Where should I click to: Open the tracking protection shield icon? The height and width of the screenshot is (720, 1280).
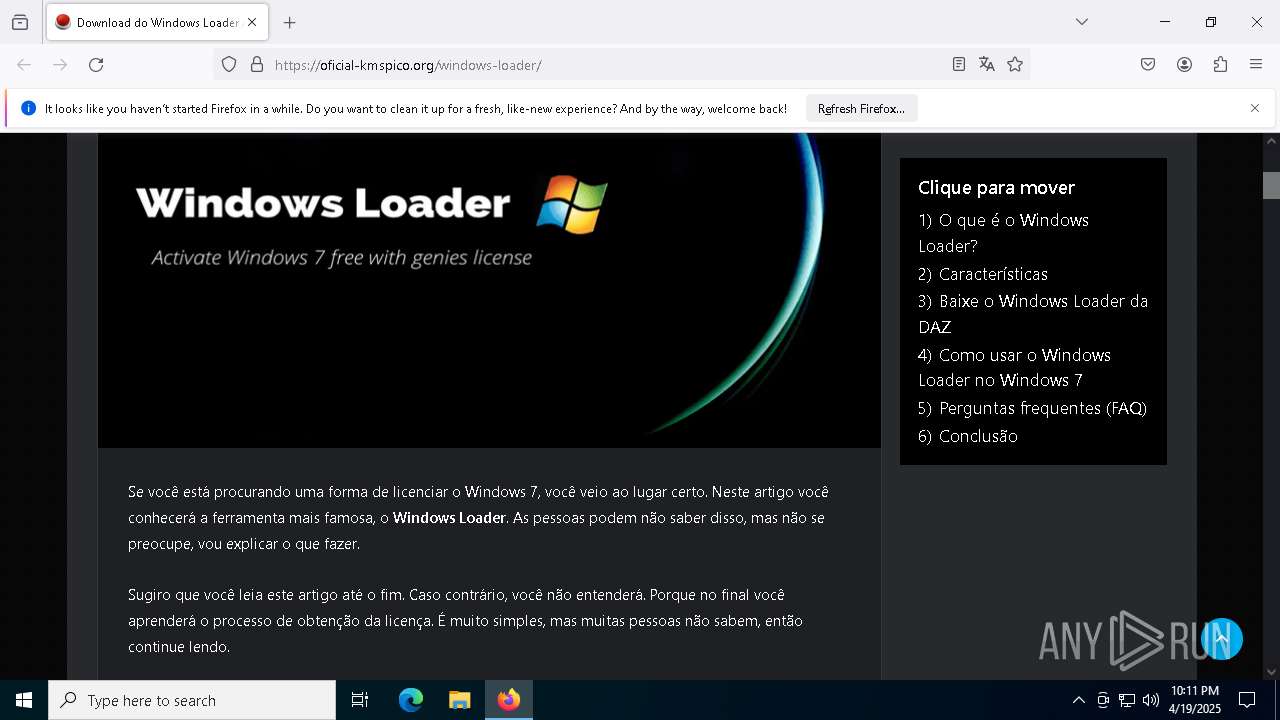229,65
